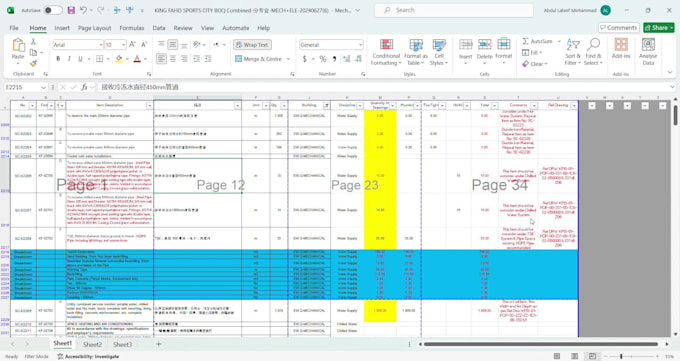
Task: Click the Top Align icon
Action: [161, 44]
